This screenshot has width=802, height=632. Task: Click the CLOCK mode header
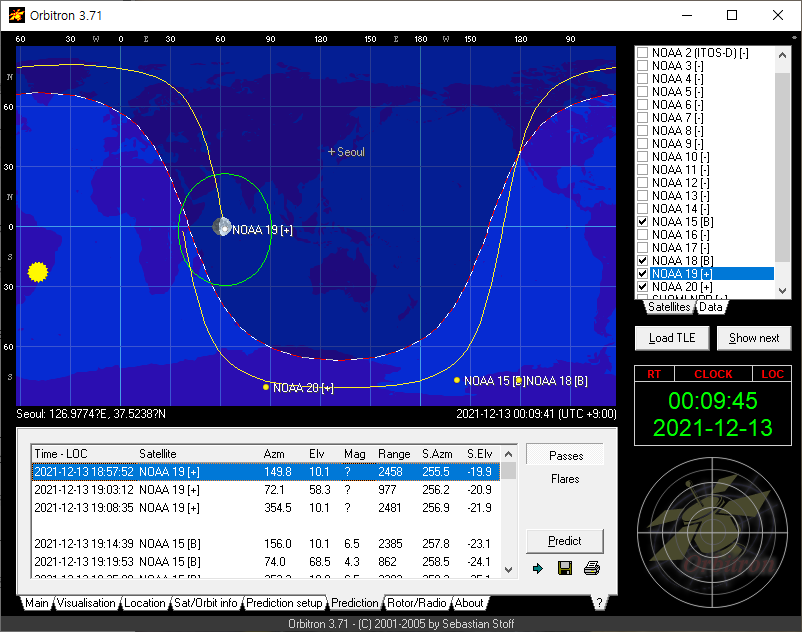tap(714, 374)
